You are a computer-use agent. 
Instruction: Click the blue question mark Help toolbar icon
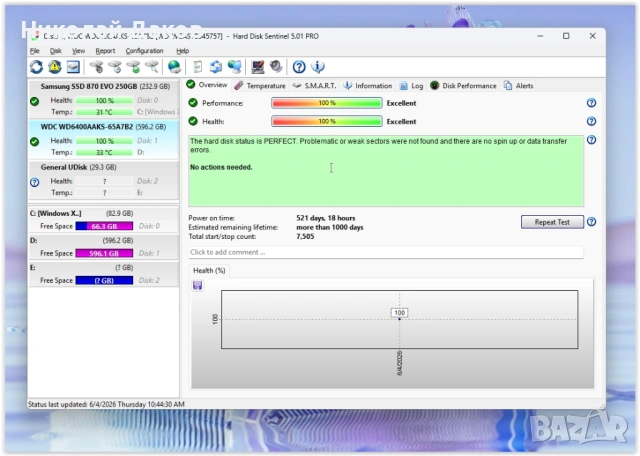point(299,67)
